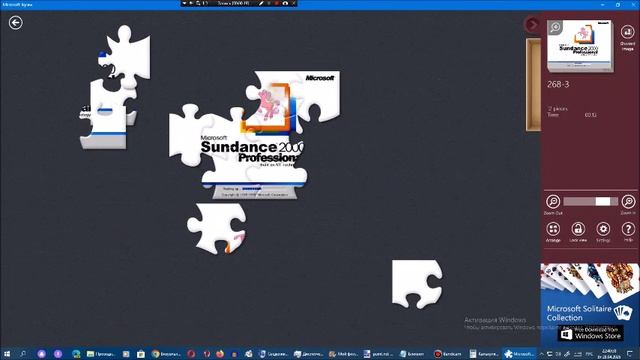Arrange the puzzle pieces

[x=553, y=229]
